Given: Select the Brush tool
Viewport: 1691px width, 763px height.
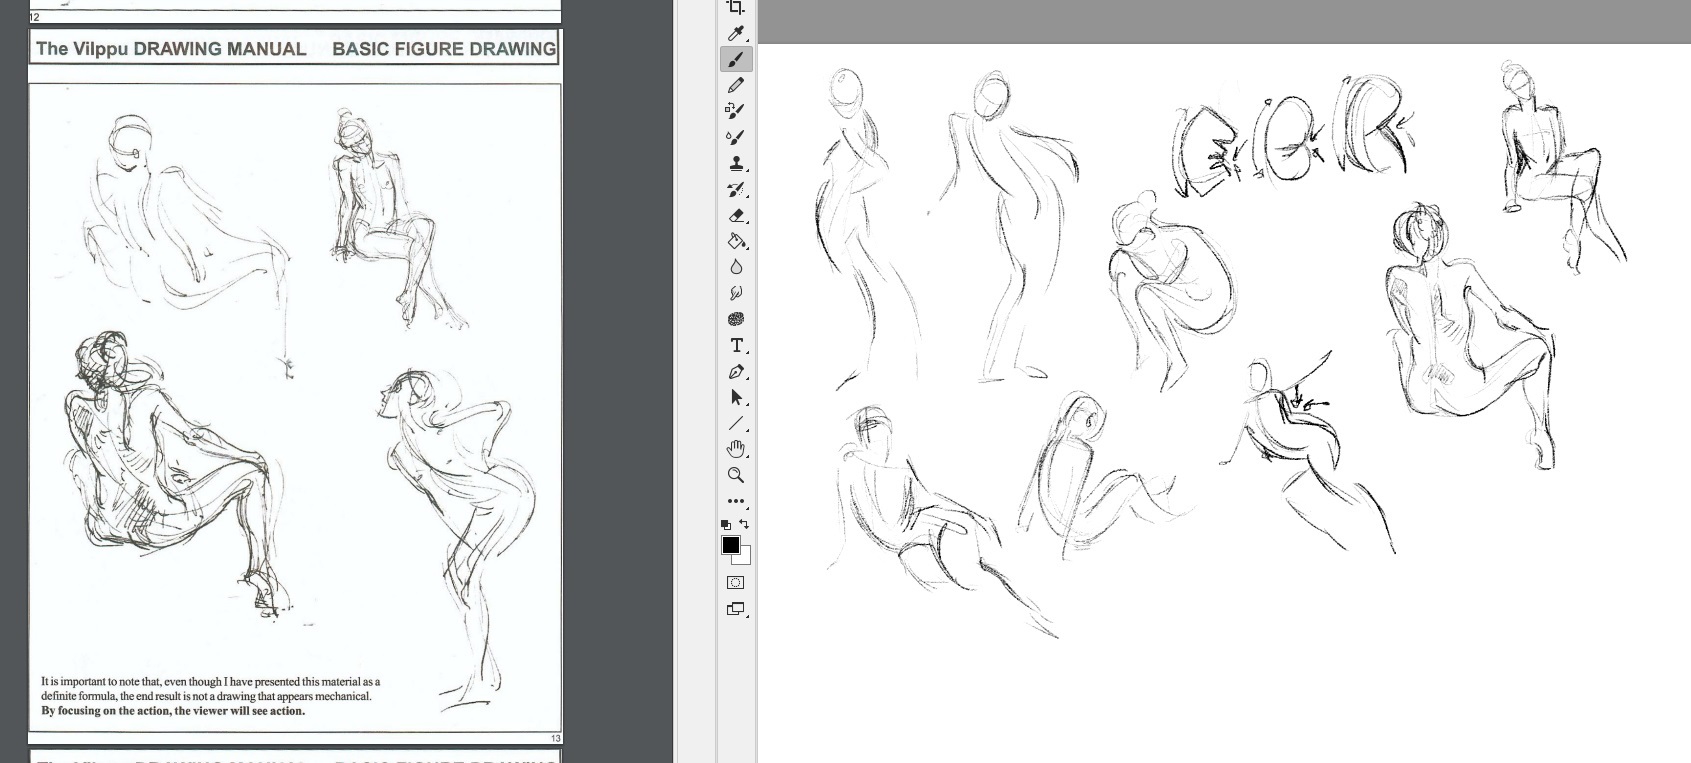Looking at the screenshot, I should tap(735, 59).
